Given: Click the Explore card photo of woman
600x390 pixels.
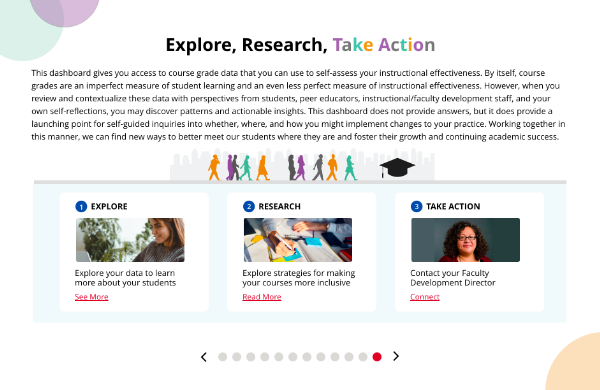Looking at the screenshot, I should pyautogui.click(x=130, y=240).
